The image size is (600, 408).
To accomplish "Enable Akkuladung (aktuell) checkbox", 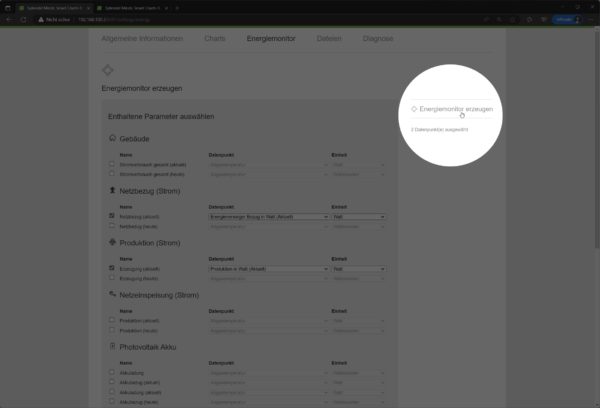I will pyautogui.click(x=112, y=392).
